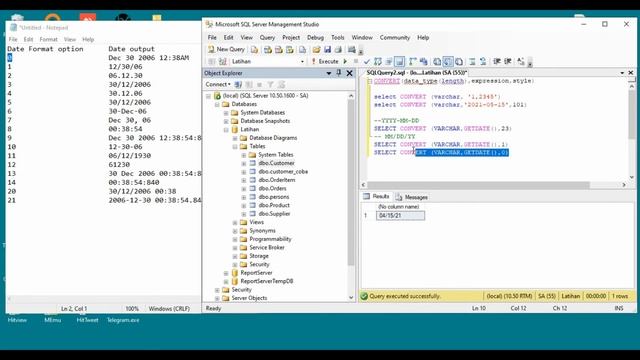
Task: Open the Query menu in SSMS
Action: [x=267, y=38]
